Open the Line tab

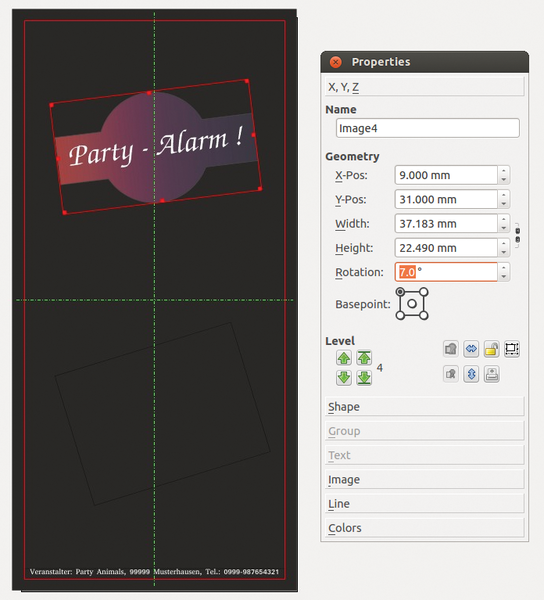[x=424, y=504]
